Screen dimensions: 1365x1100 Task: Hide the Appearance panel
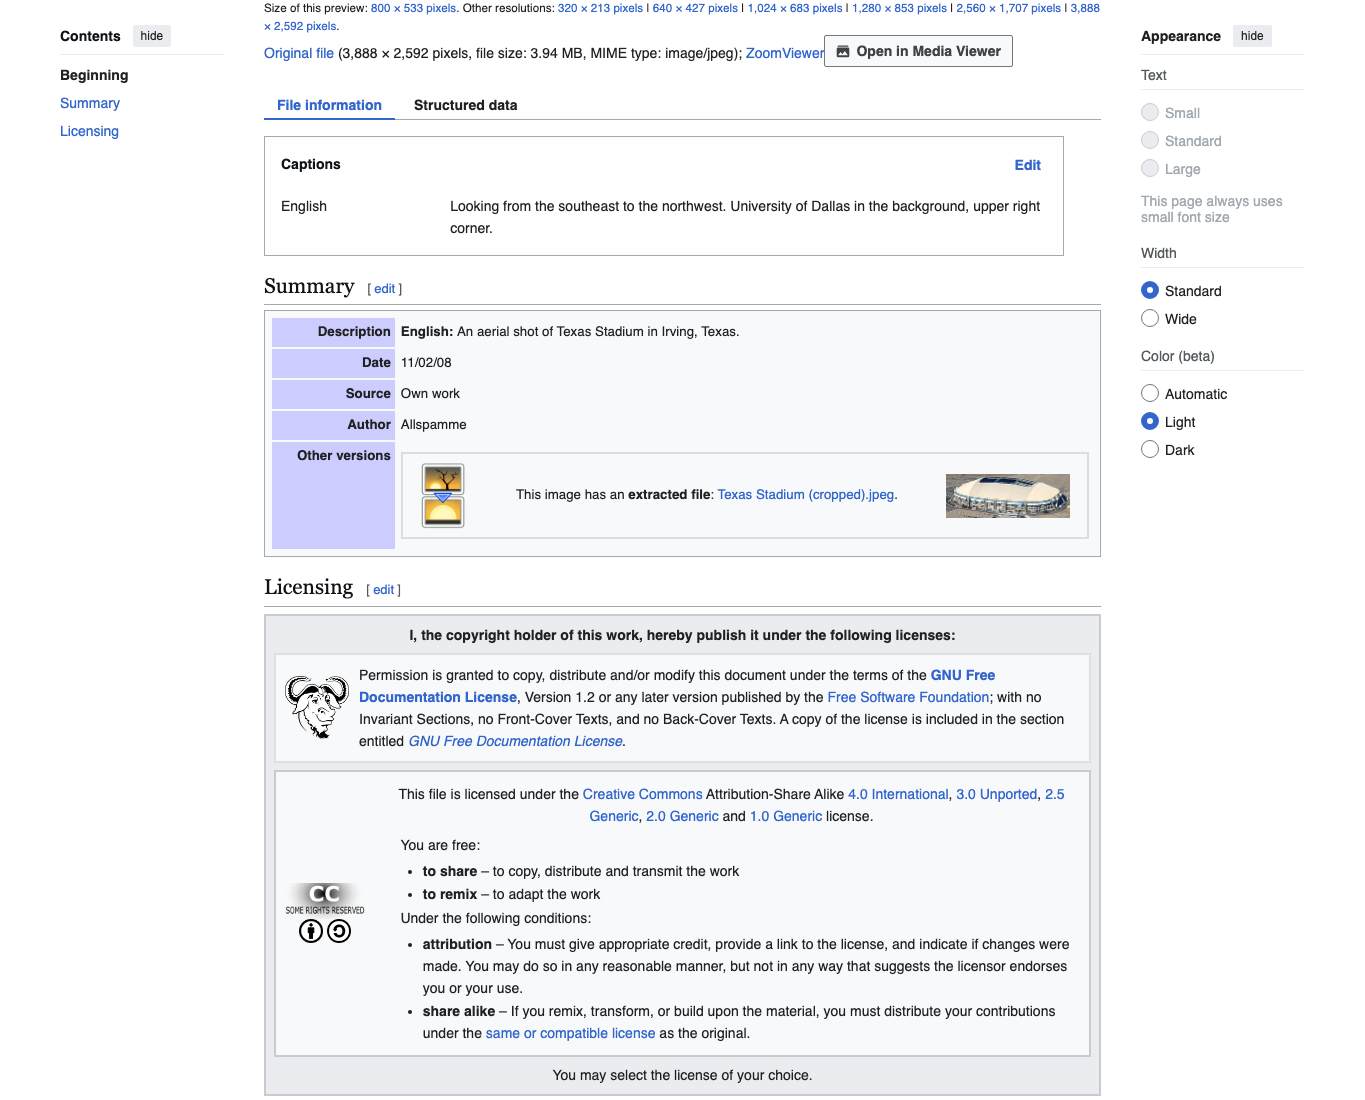click(1252, 36)
